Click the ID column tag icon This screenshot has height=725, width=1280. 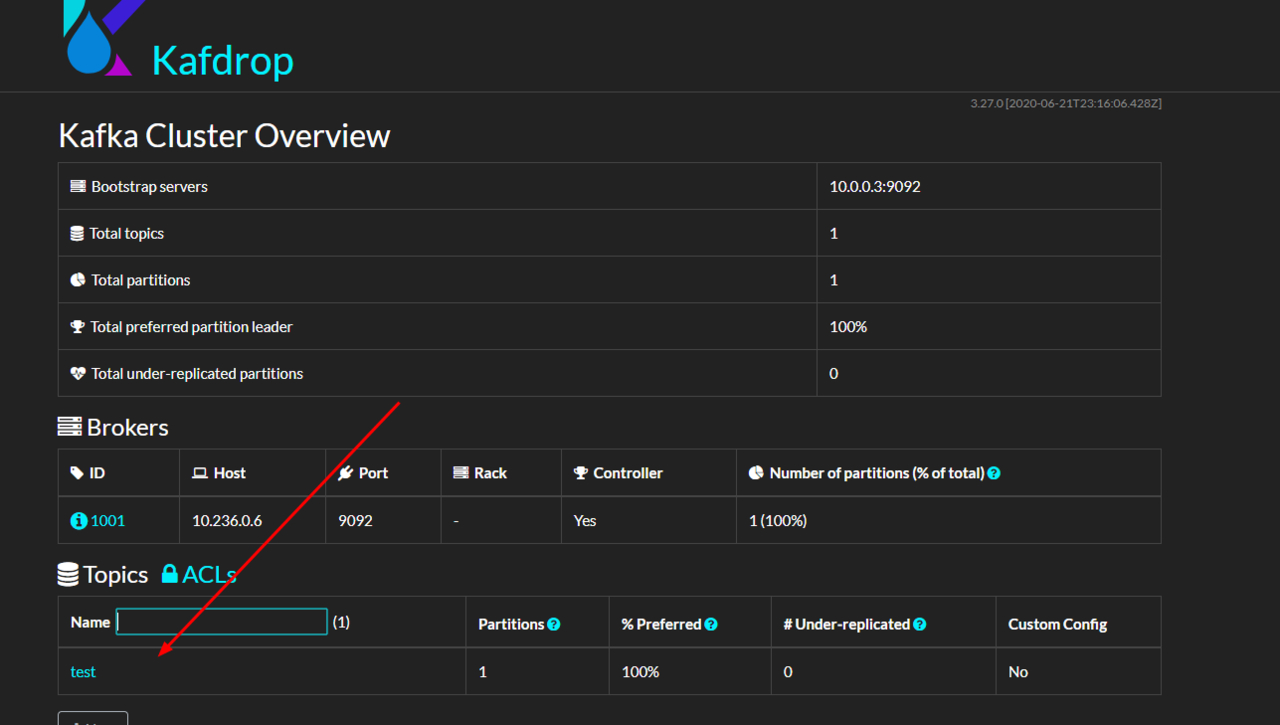(77, 473)
